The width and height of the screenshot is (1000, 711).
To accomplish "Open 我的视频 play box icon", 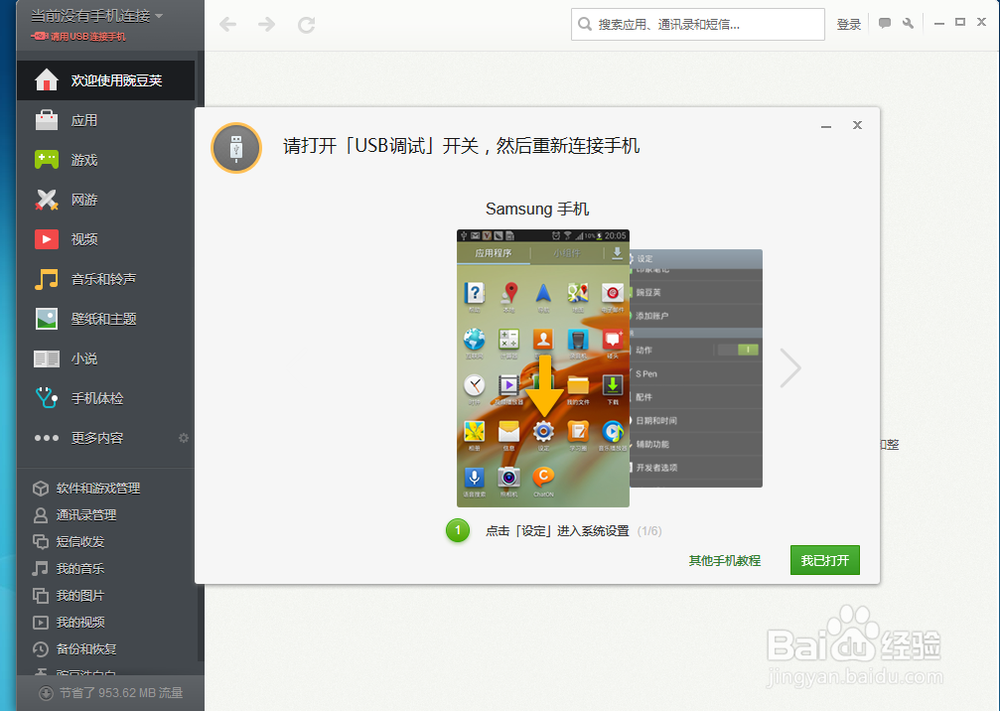I will (x=41, y=622).
